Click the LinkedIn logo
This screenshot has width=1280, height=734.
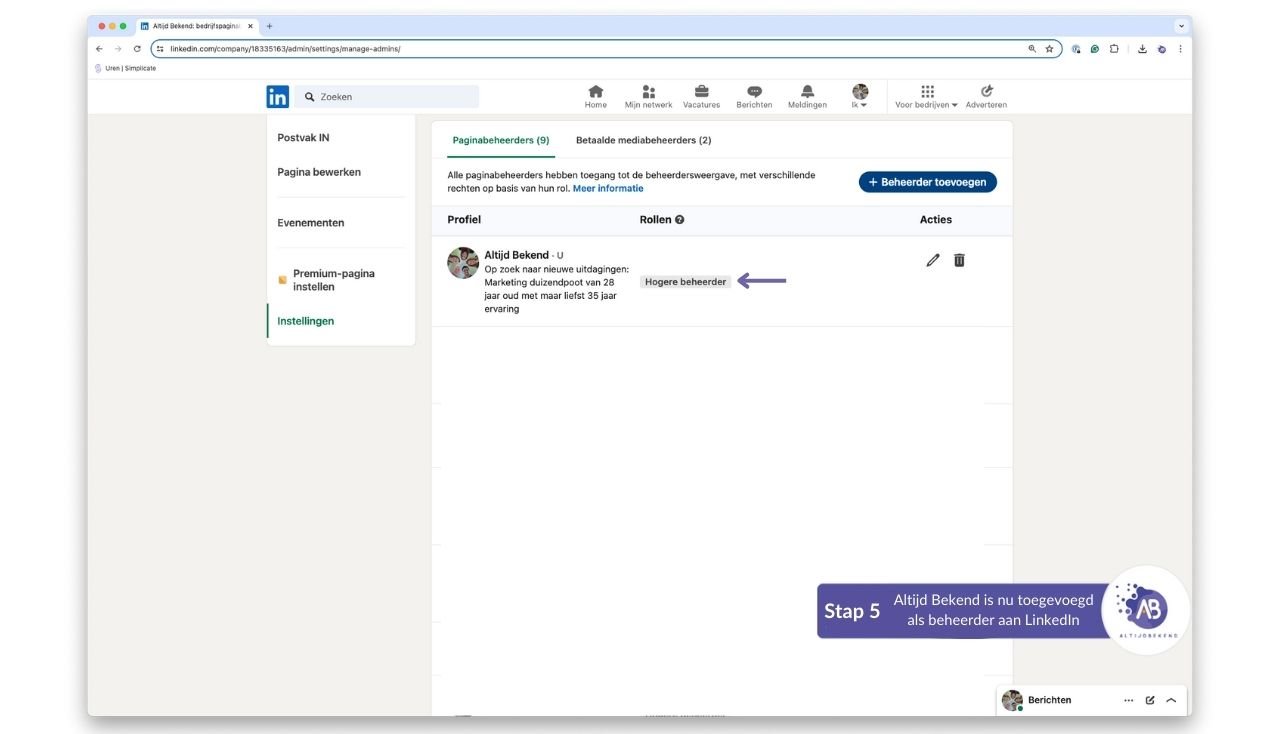coord(277,97)
